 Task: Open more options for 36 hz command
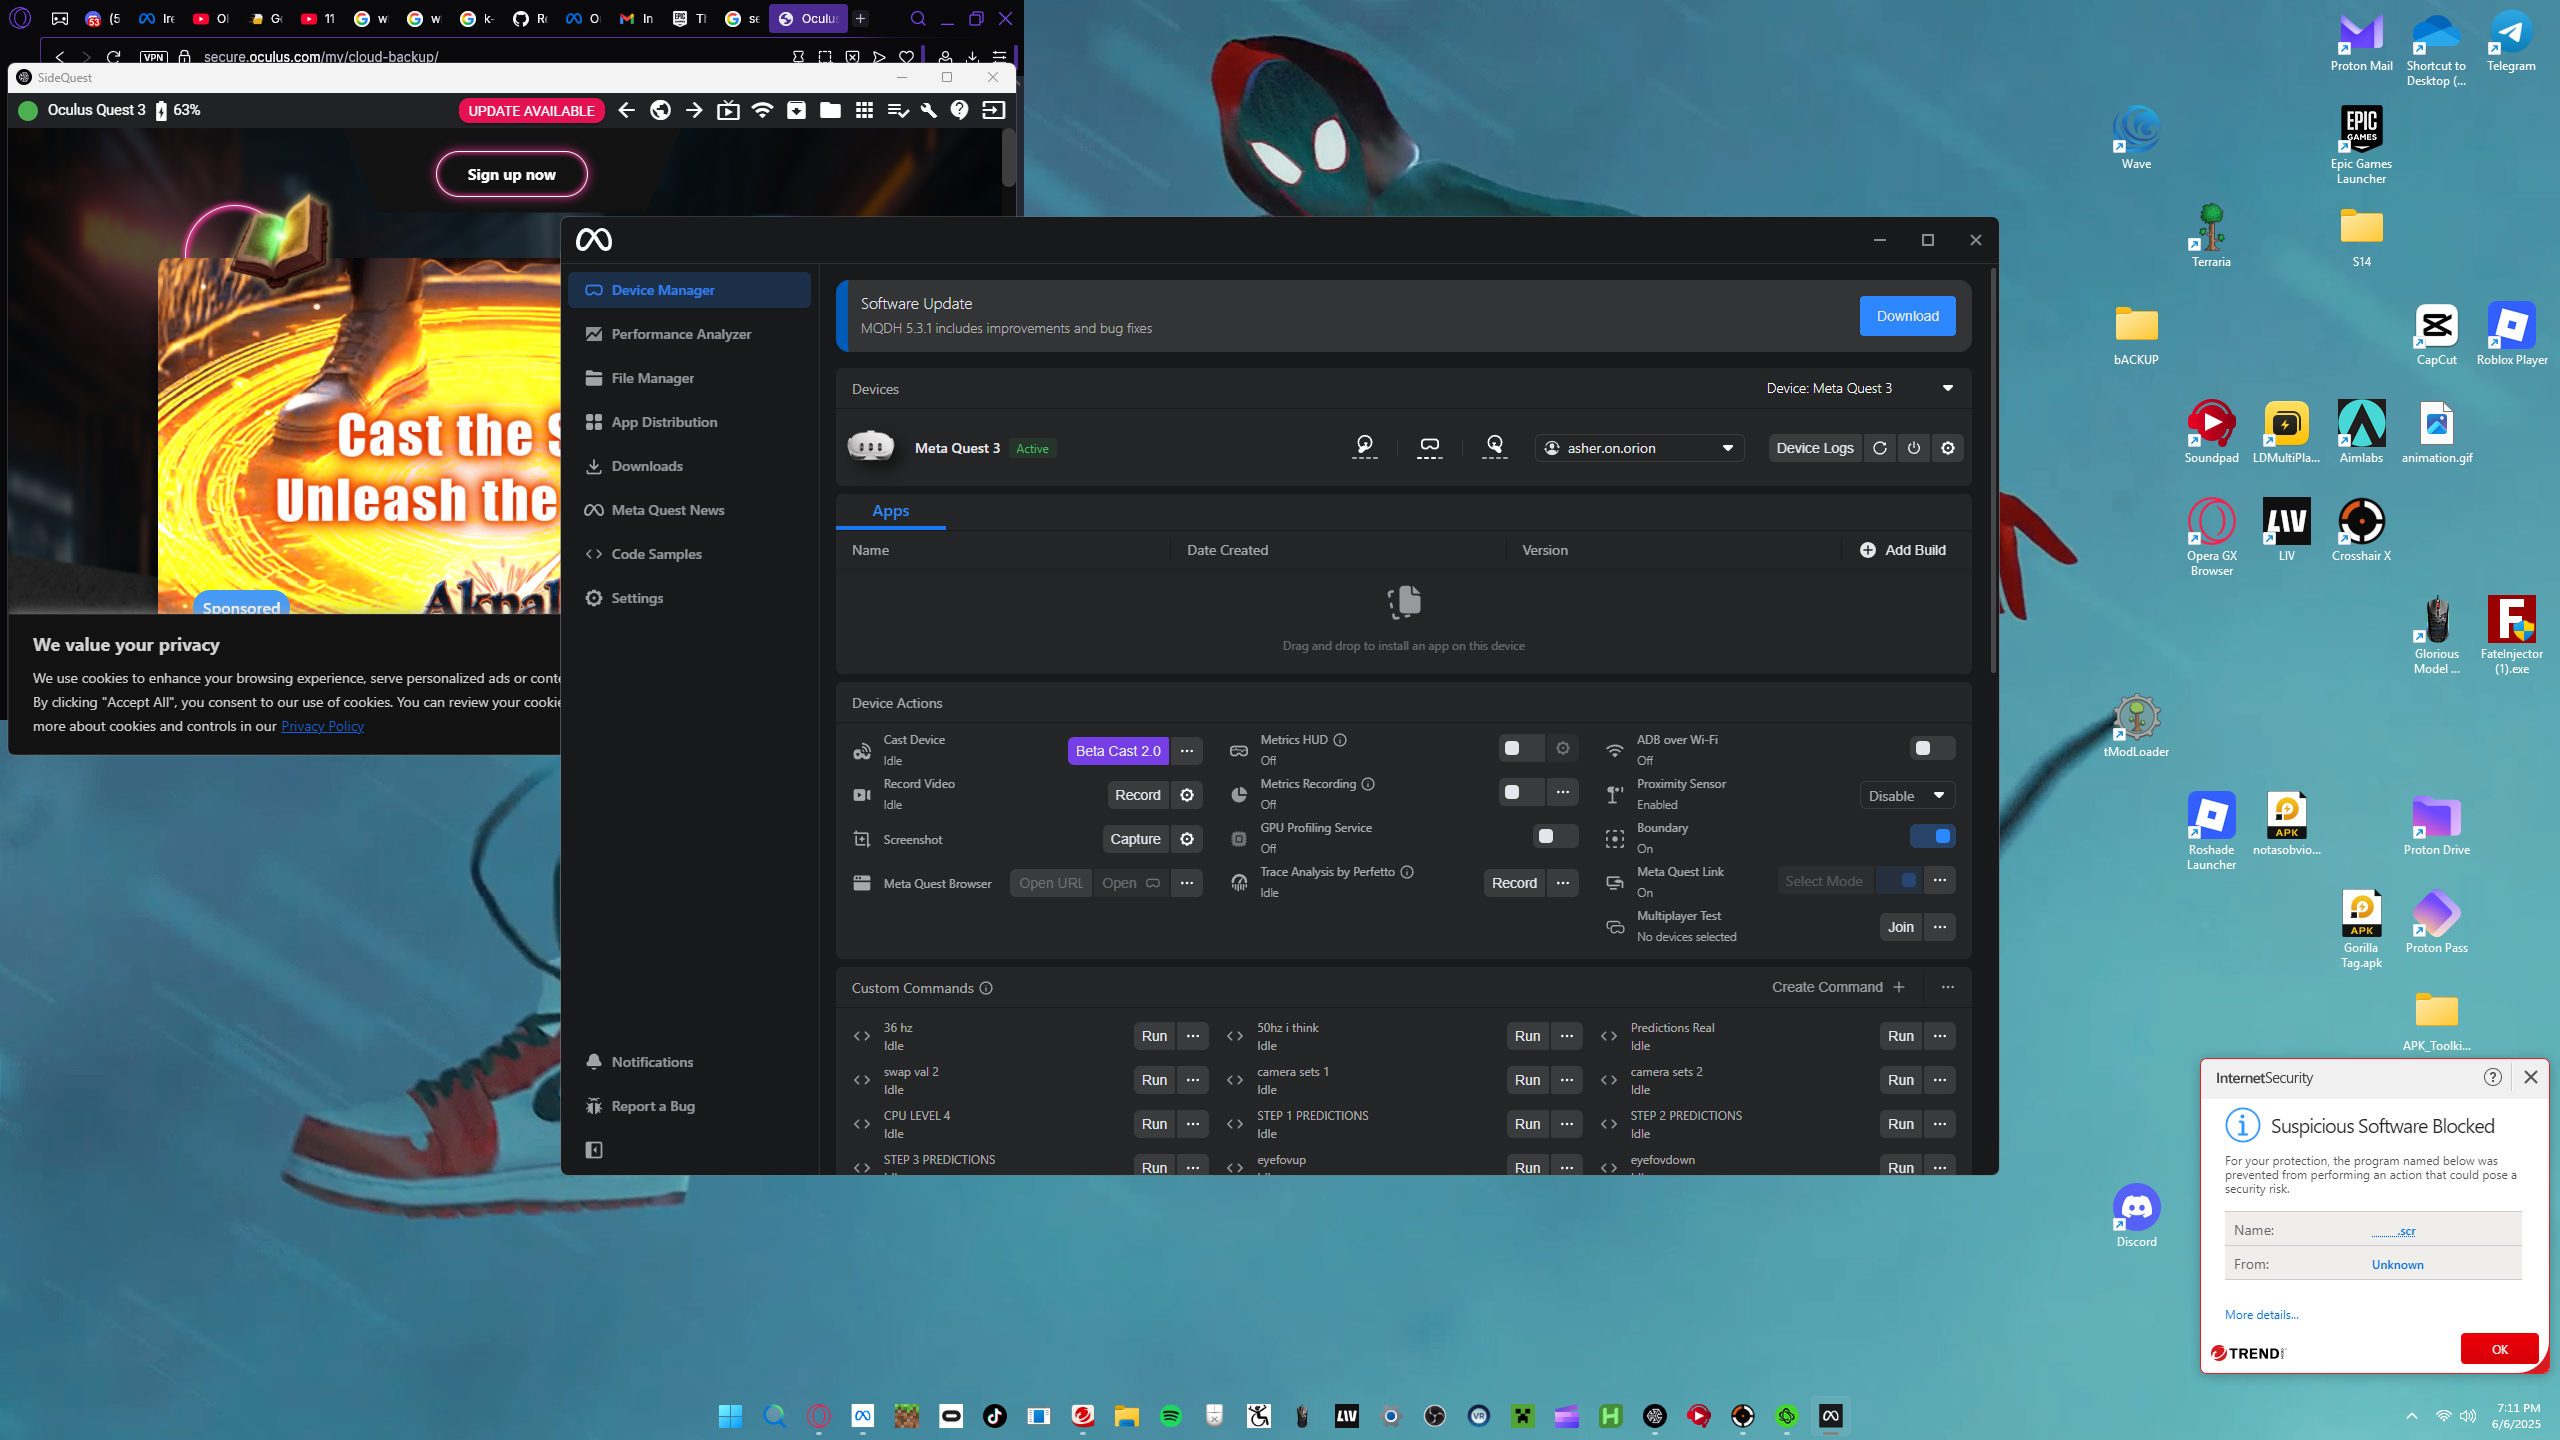click(1193, 1036)
